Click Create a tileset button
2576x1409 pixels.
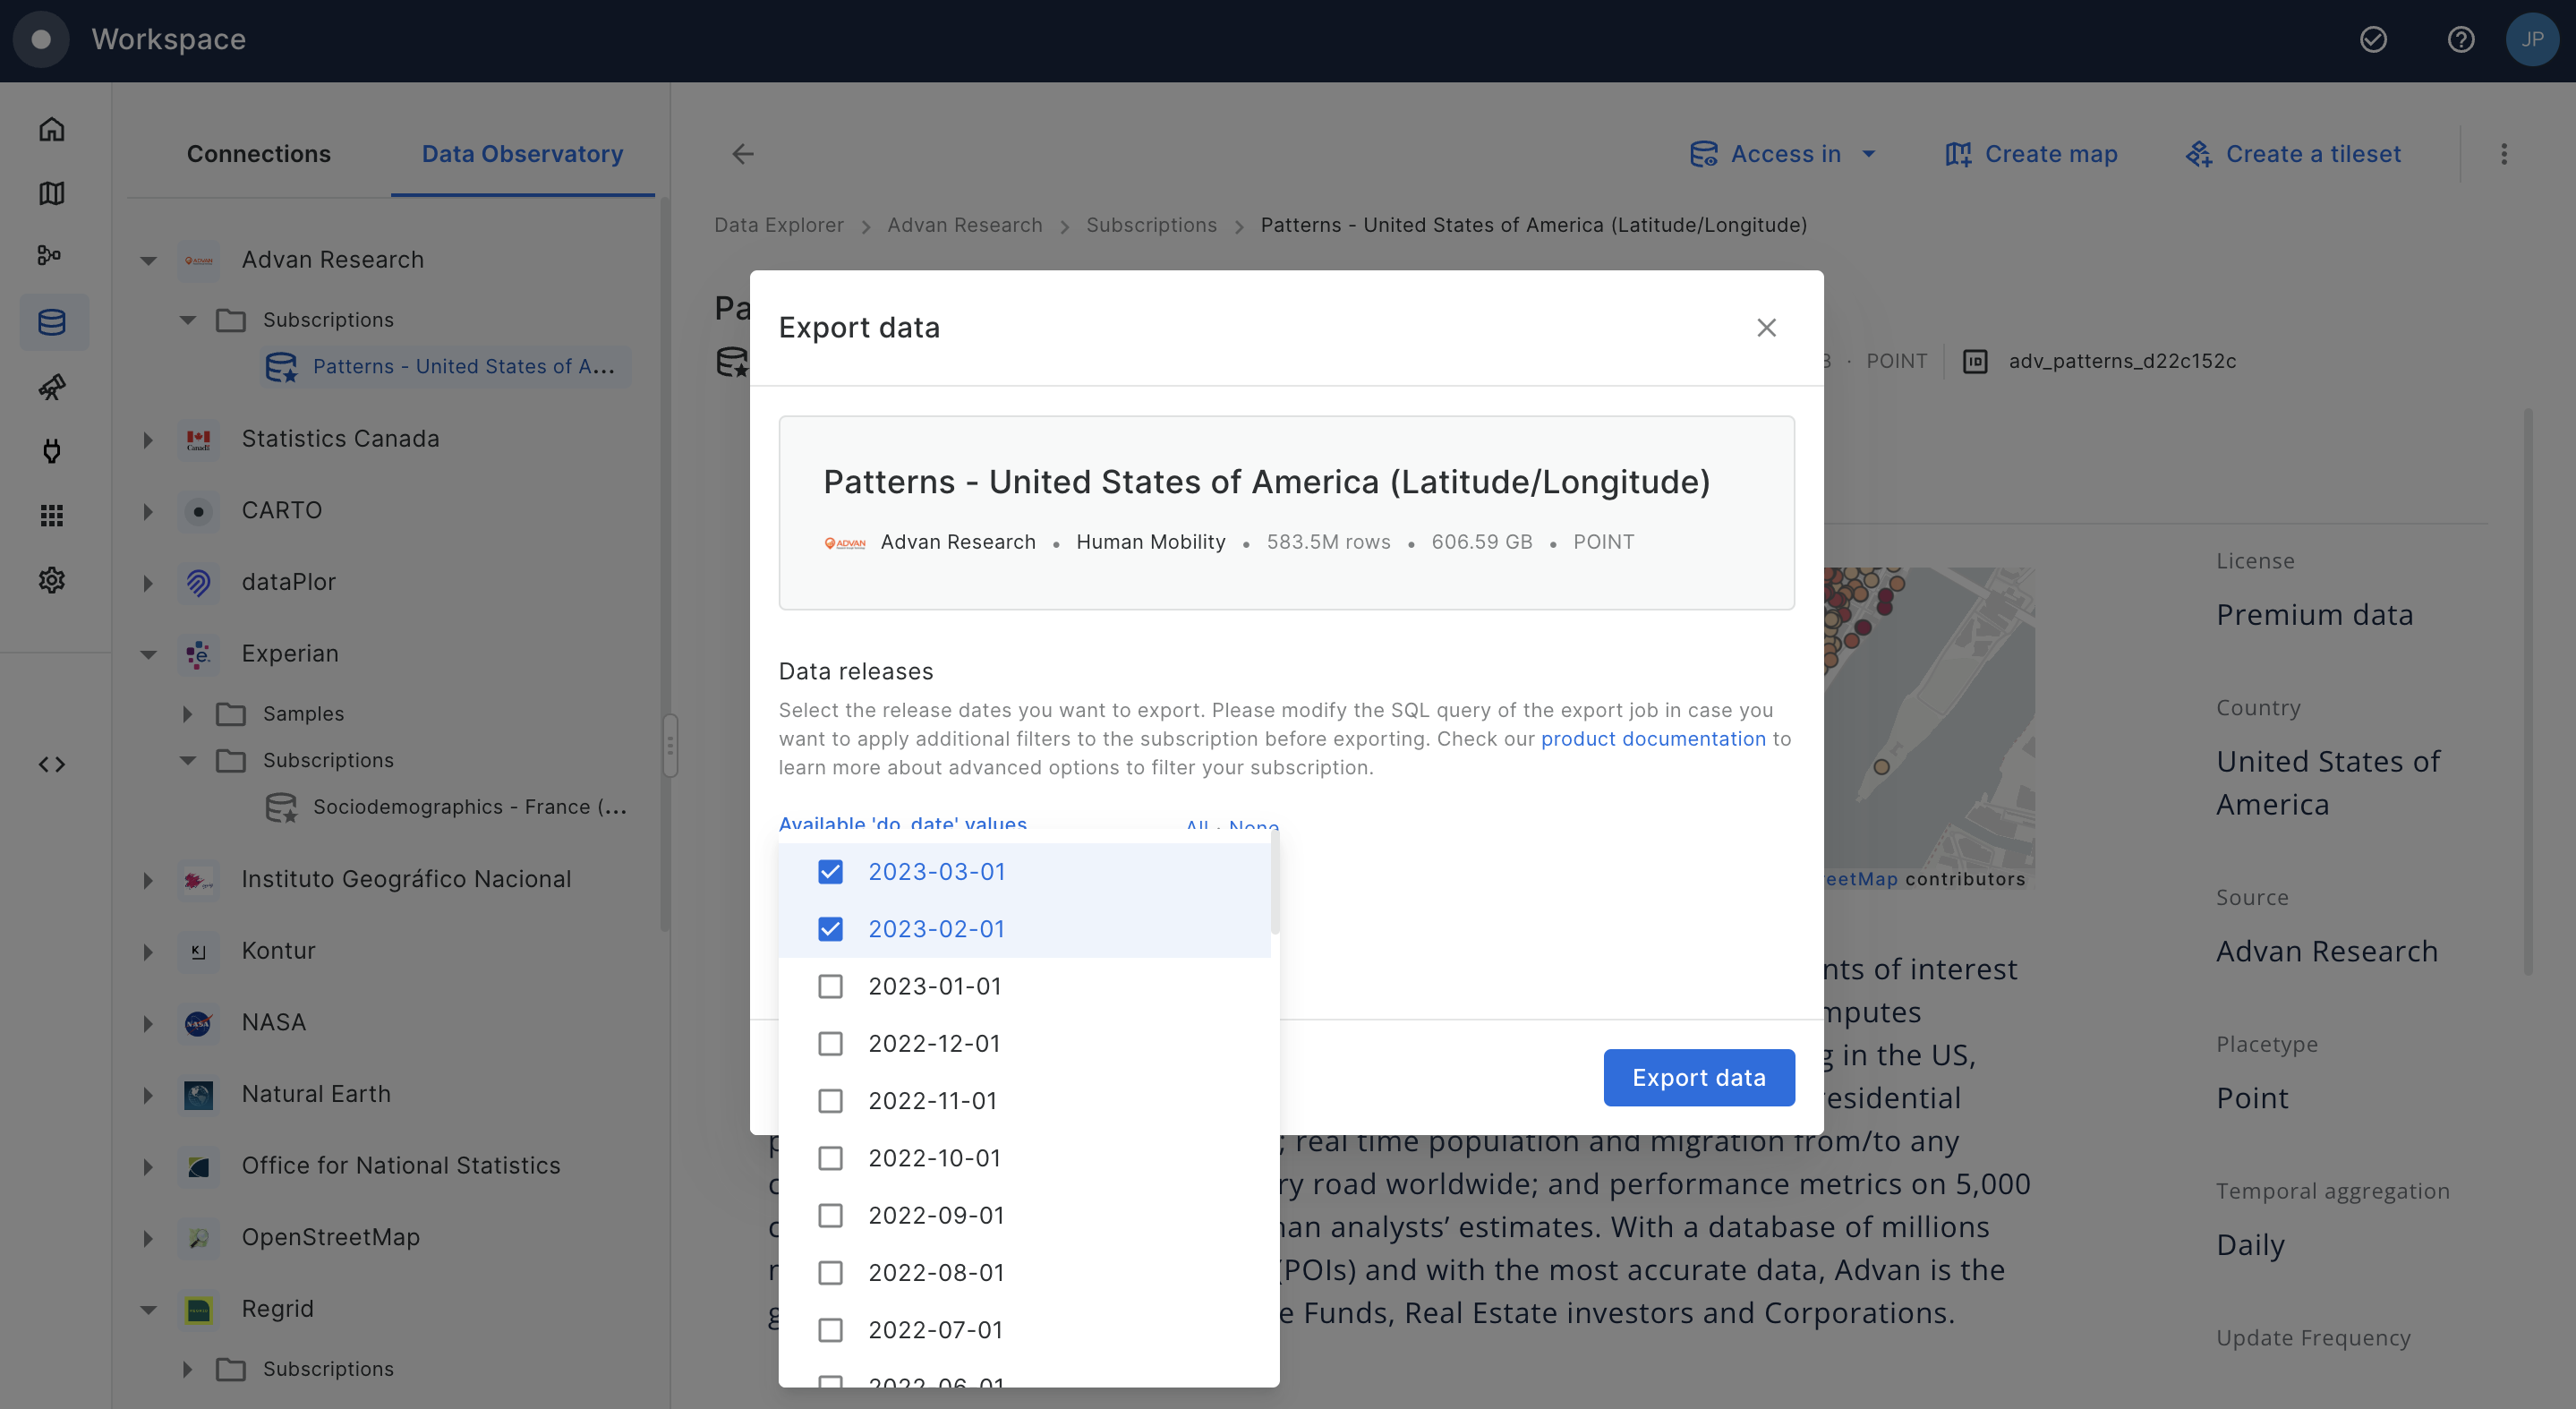click(x=2293, y=154)
